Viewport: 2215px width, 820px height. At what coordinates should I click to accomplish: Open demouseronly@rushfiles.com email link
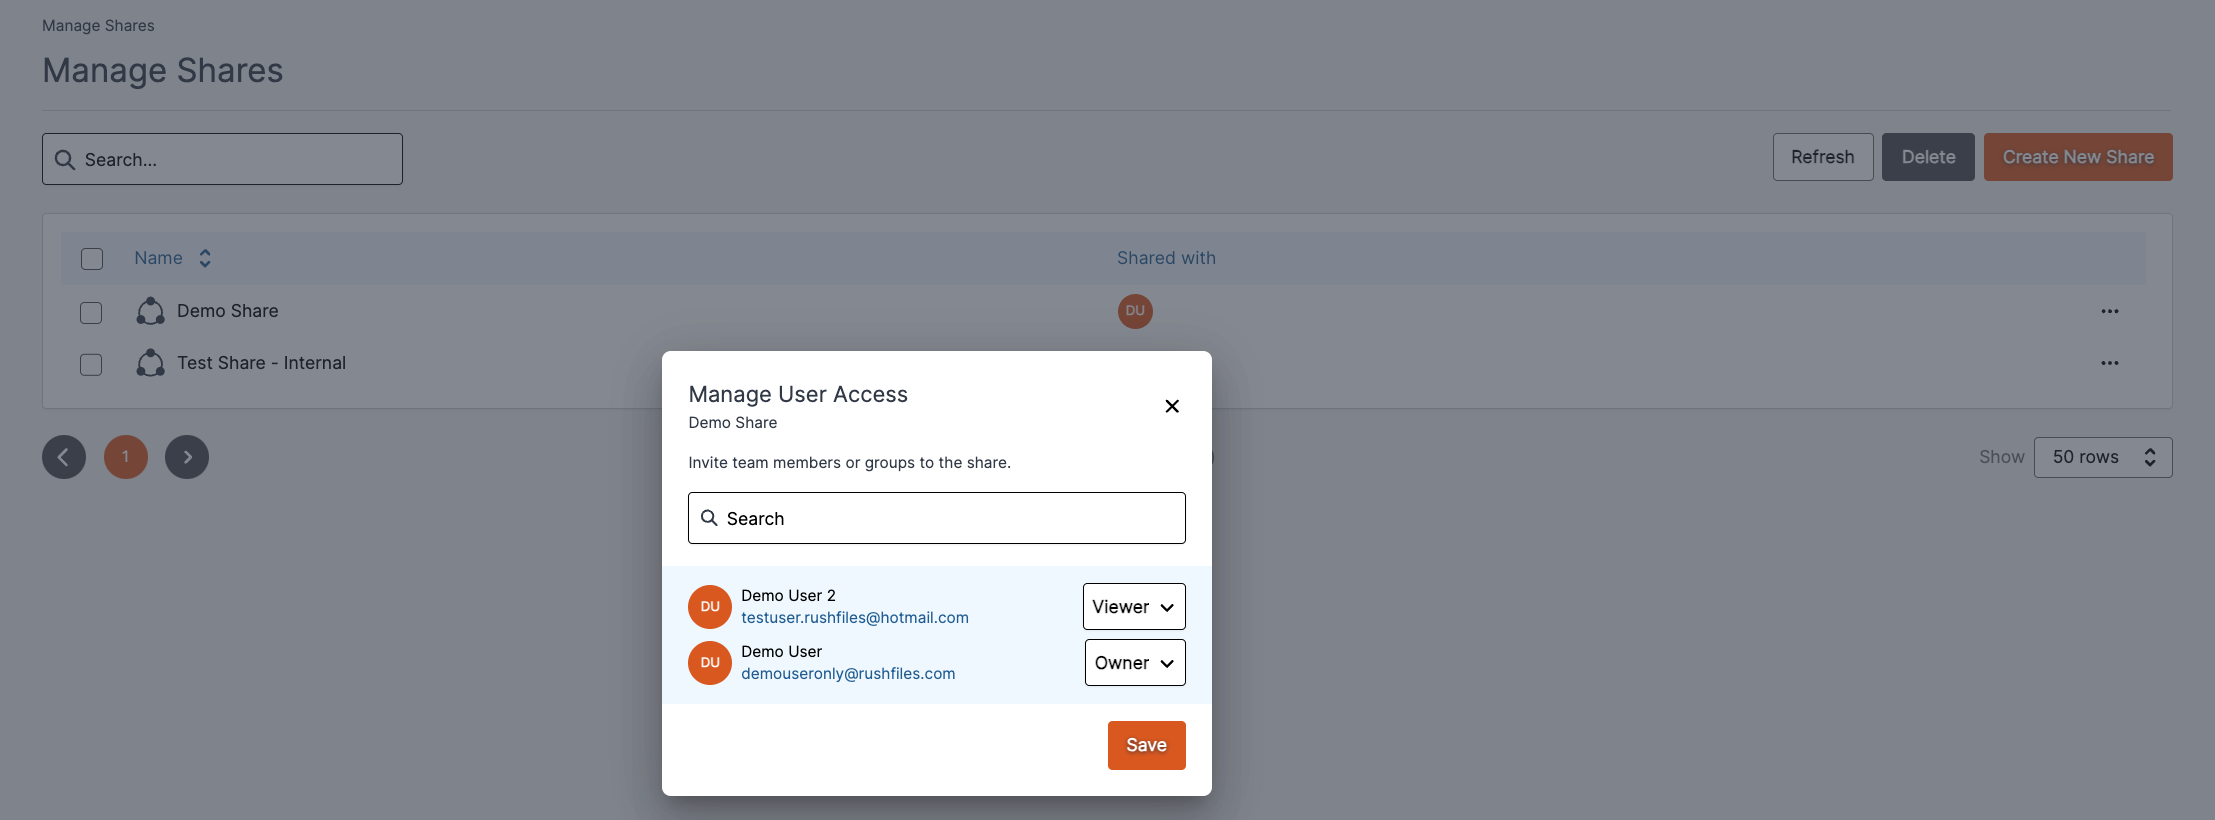click(x=848, y=674)
